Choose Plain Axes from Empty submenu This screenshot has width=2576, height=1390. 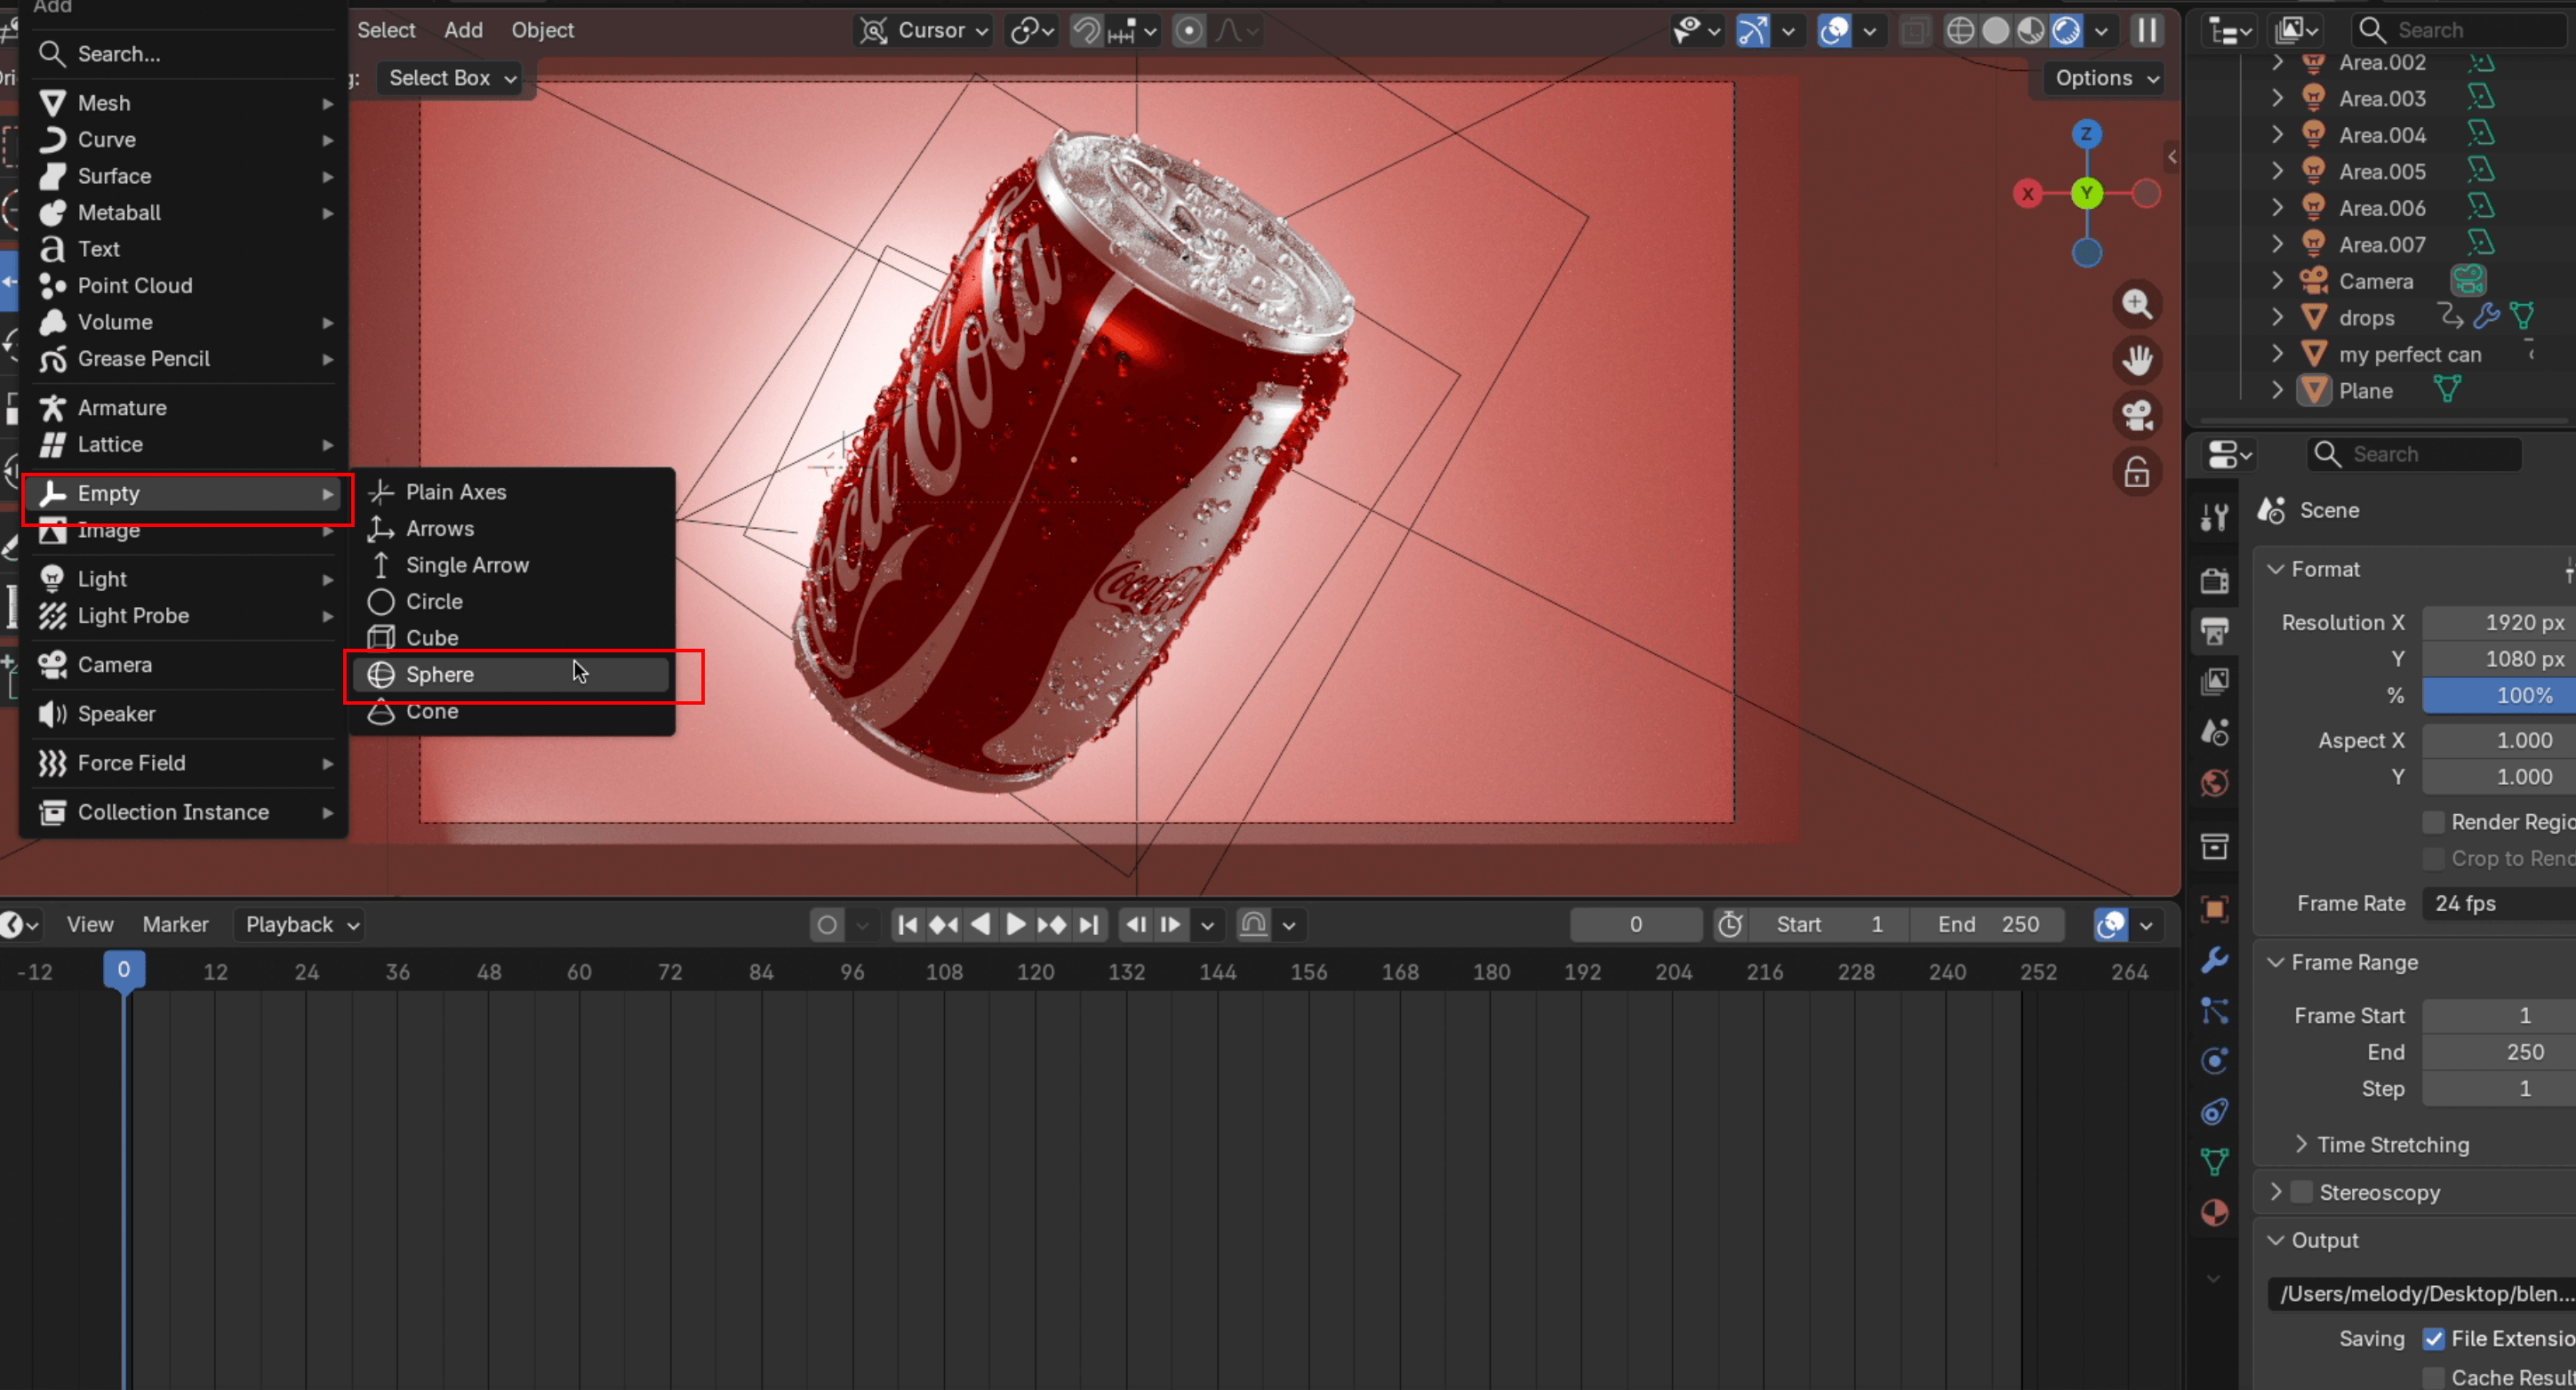point(511,492)
